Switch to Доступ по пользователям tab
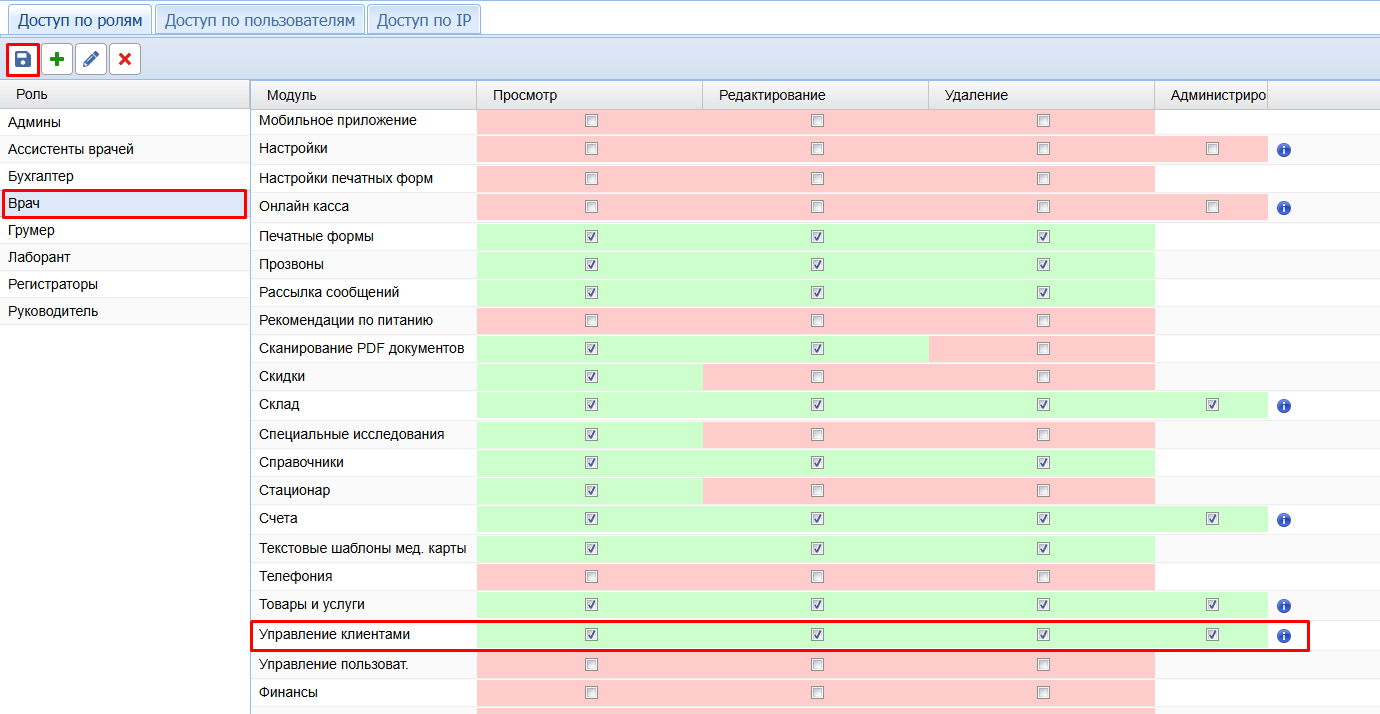This screenshot has width=1380, height=714. (x=260, y=20)
